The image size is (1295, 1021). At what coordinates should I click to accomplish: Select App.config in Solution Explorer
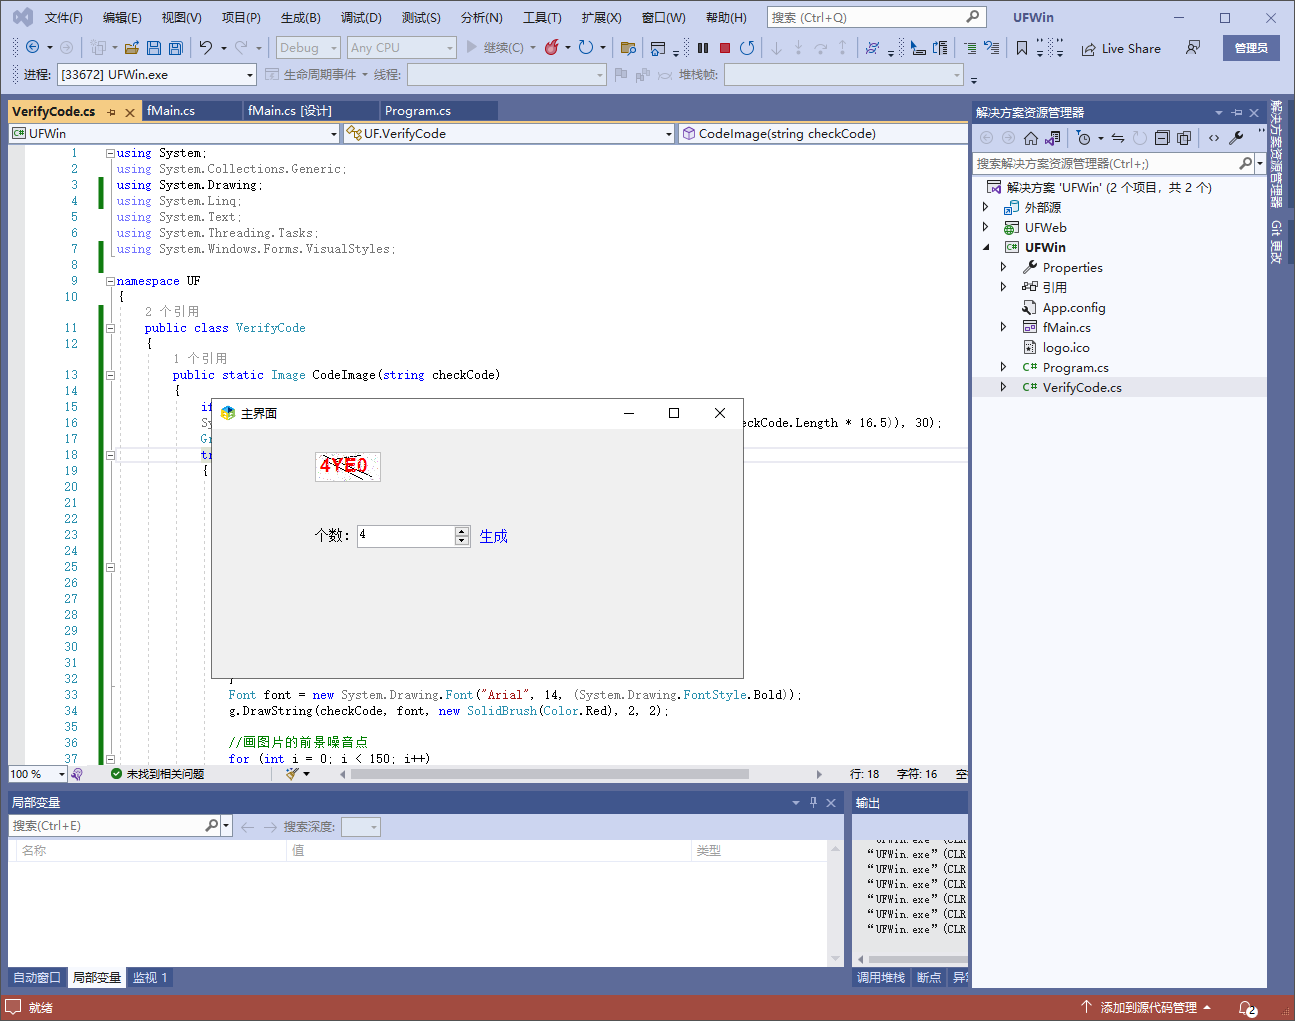pos(1074,307)
